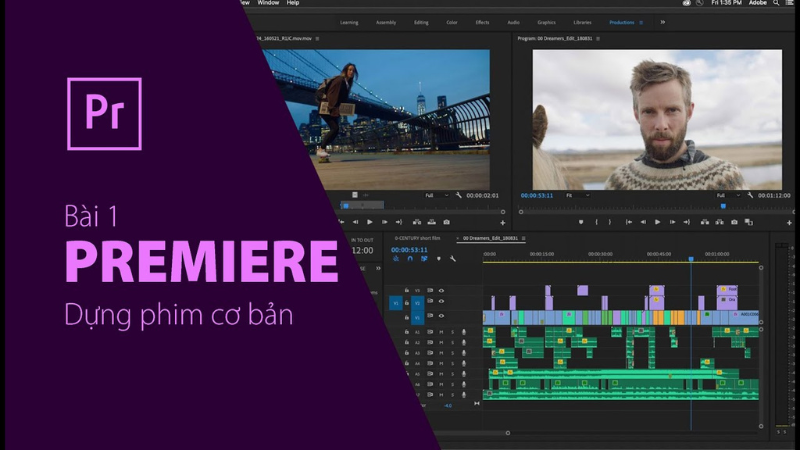This screenshot has height=450, width=800.
Task: Go to Out point in Source monitor
Action: tap(399, 222)
